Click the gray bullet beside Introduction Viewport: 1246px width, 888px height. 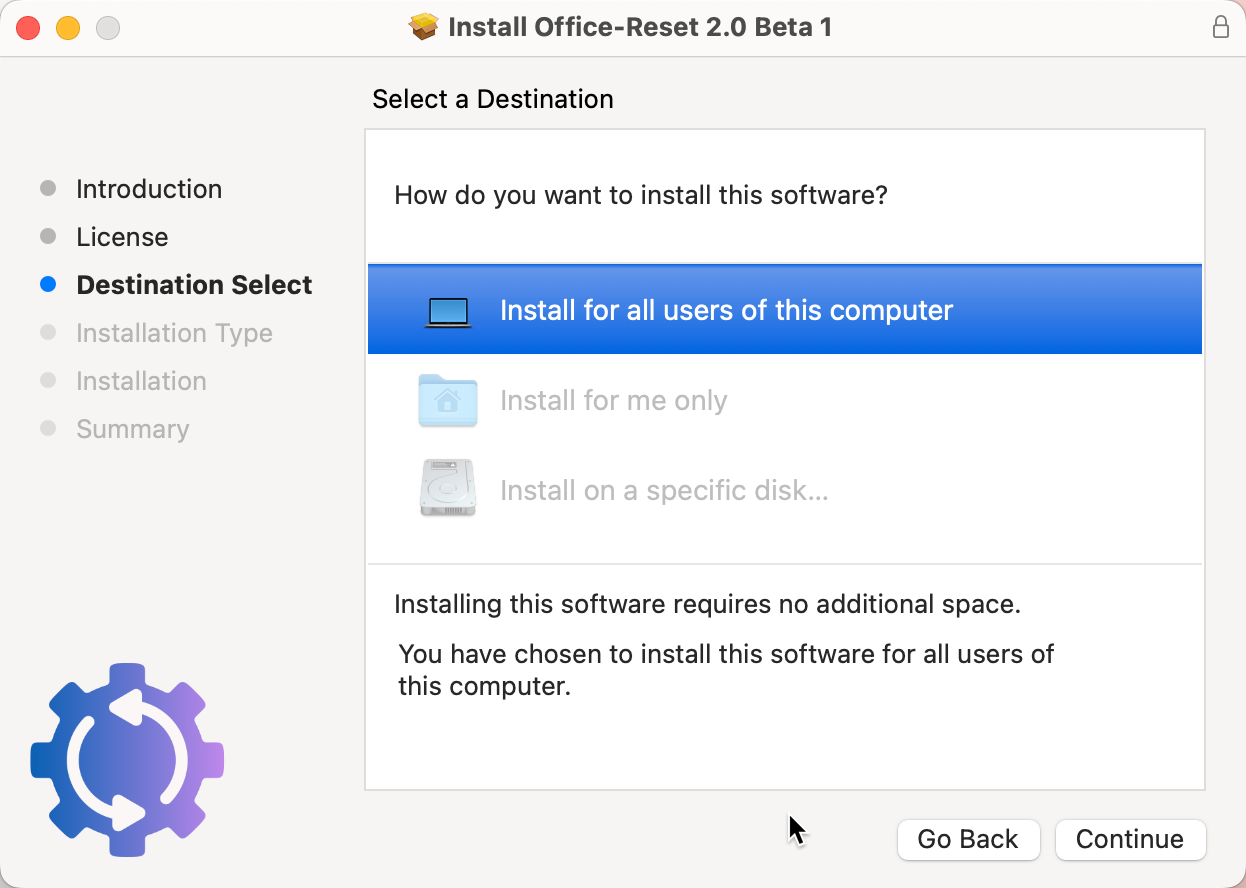[x=48, y=189]
